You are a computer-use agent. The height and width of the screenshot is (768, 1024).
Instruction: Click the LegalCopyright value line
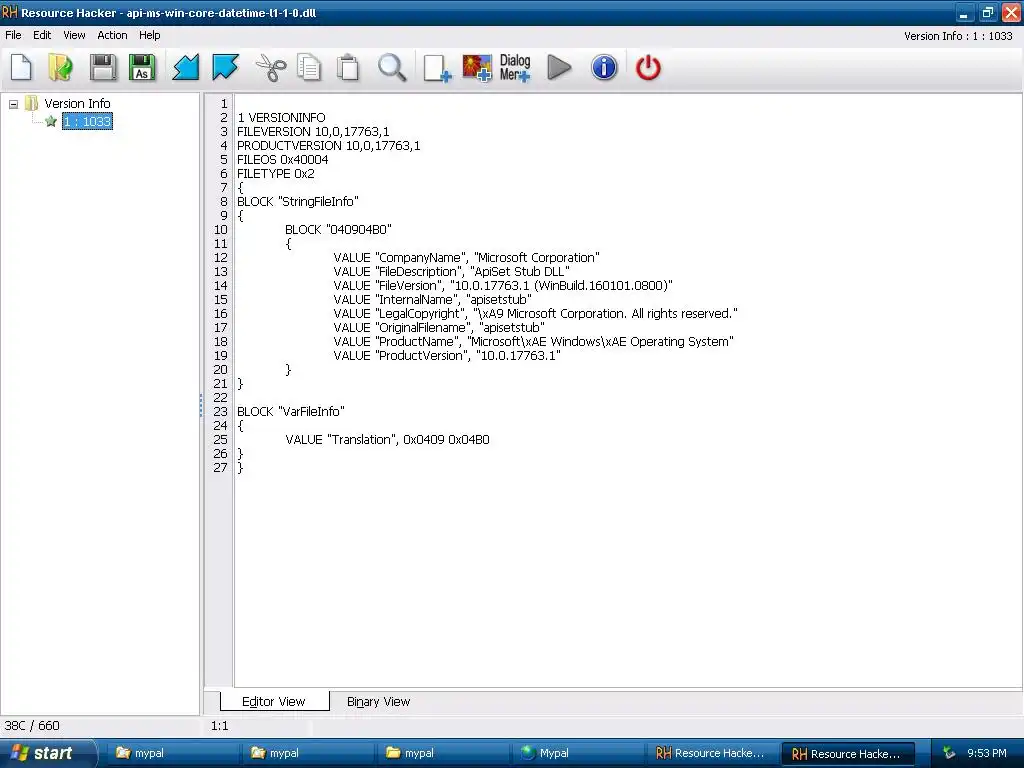pos(536,314)
